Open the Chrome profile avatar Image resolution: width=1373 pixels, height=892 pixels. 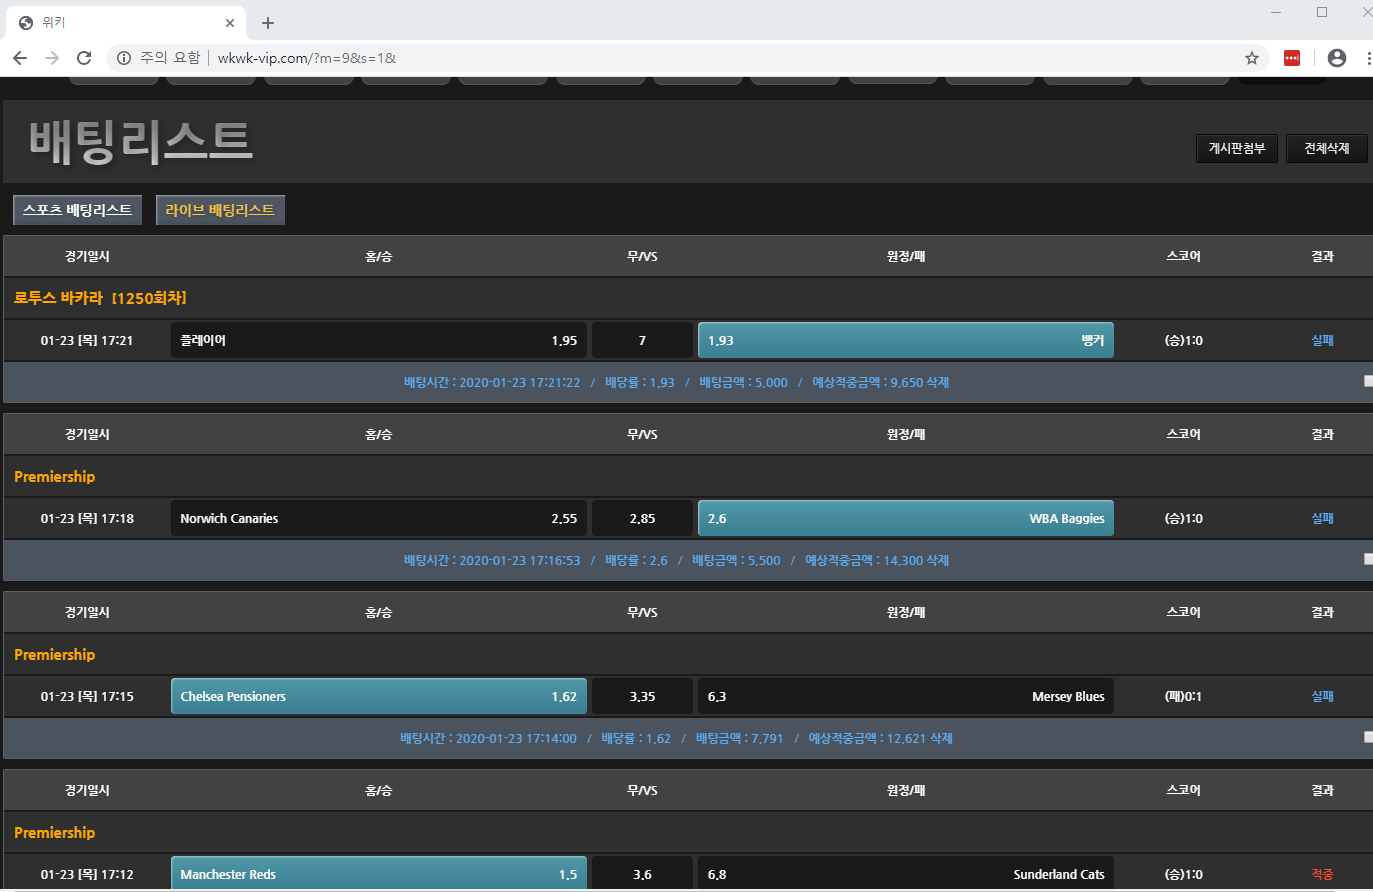point(1337,58)
